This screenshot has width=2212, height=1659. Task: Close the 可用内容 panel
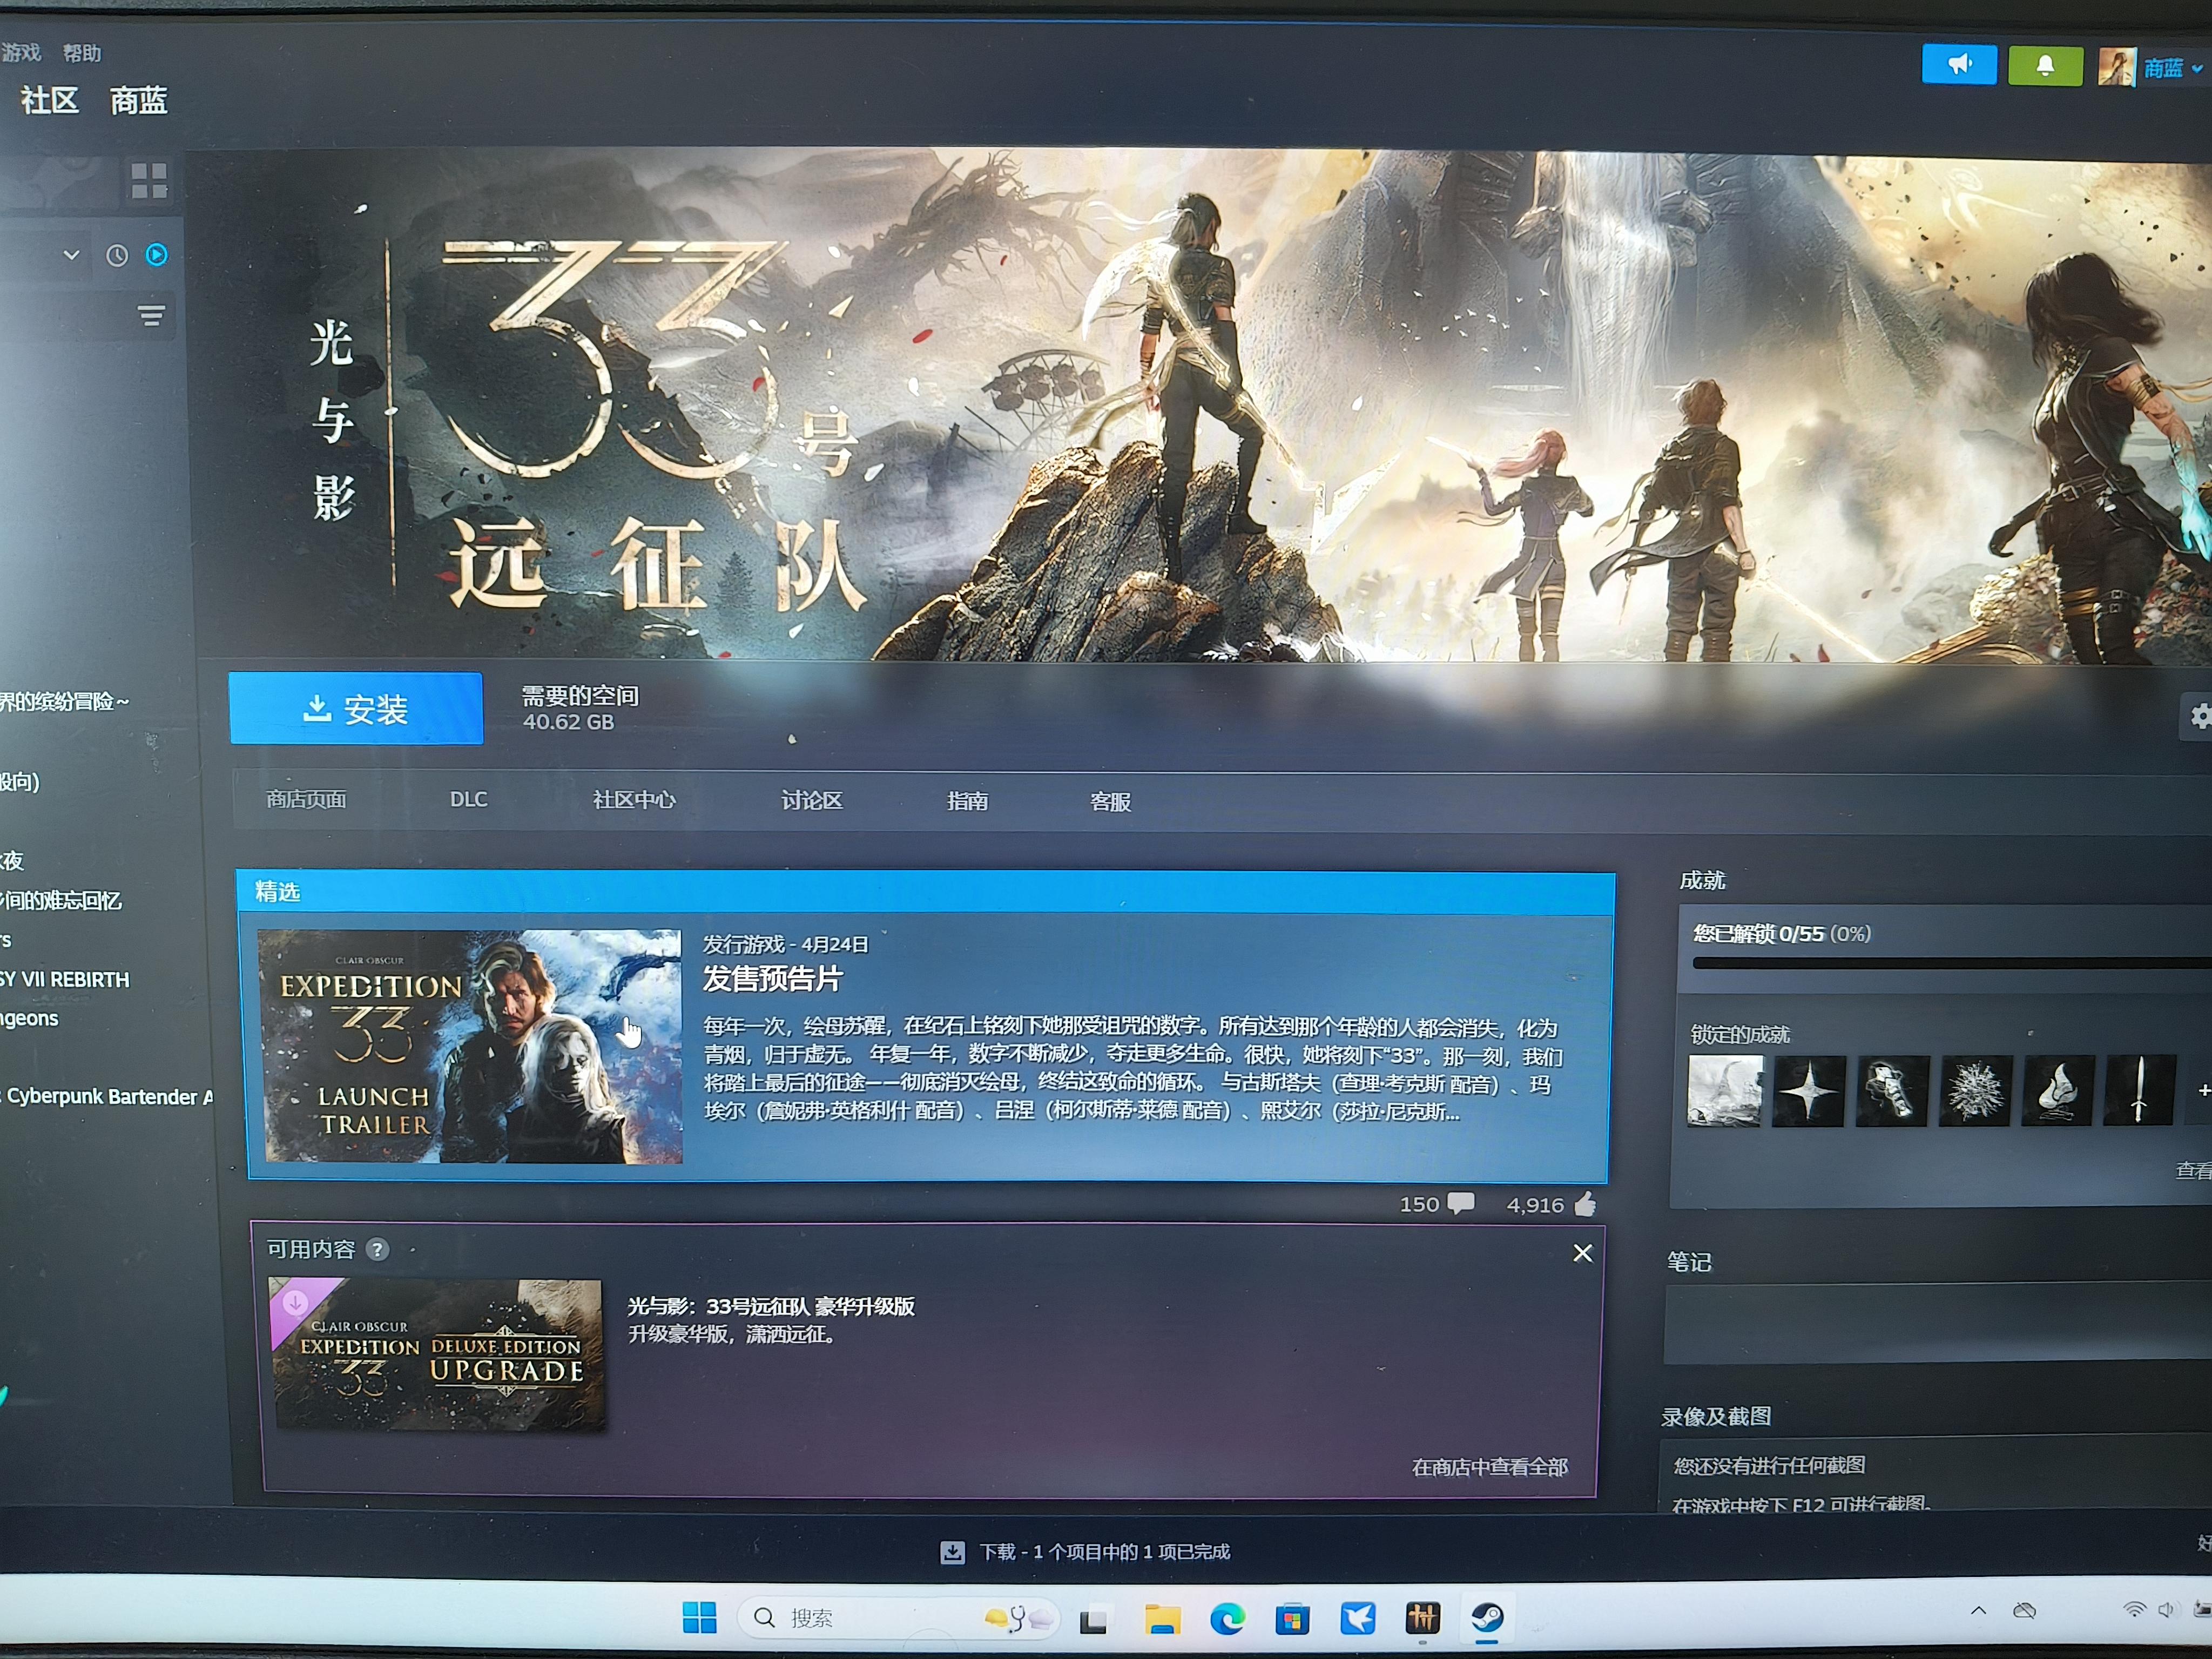click(1582, 1253)
